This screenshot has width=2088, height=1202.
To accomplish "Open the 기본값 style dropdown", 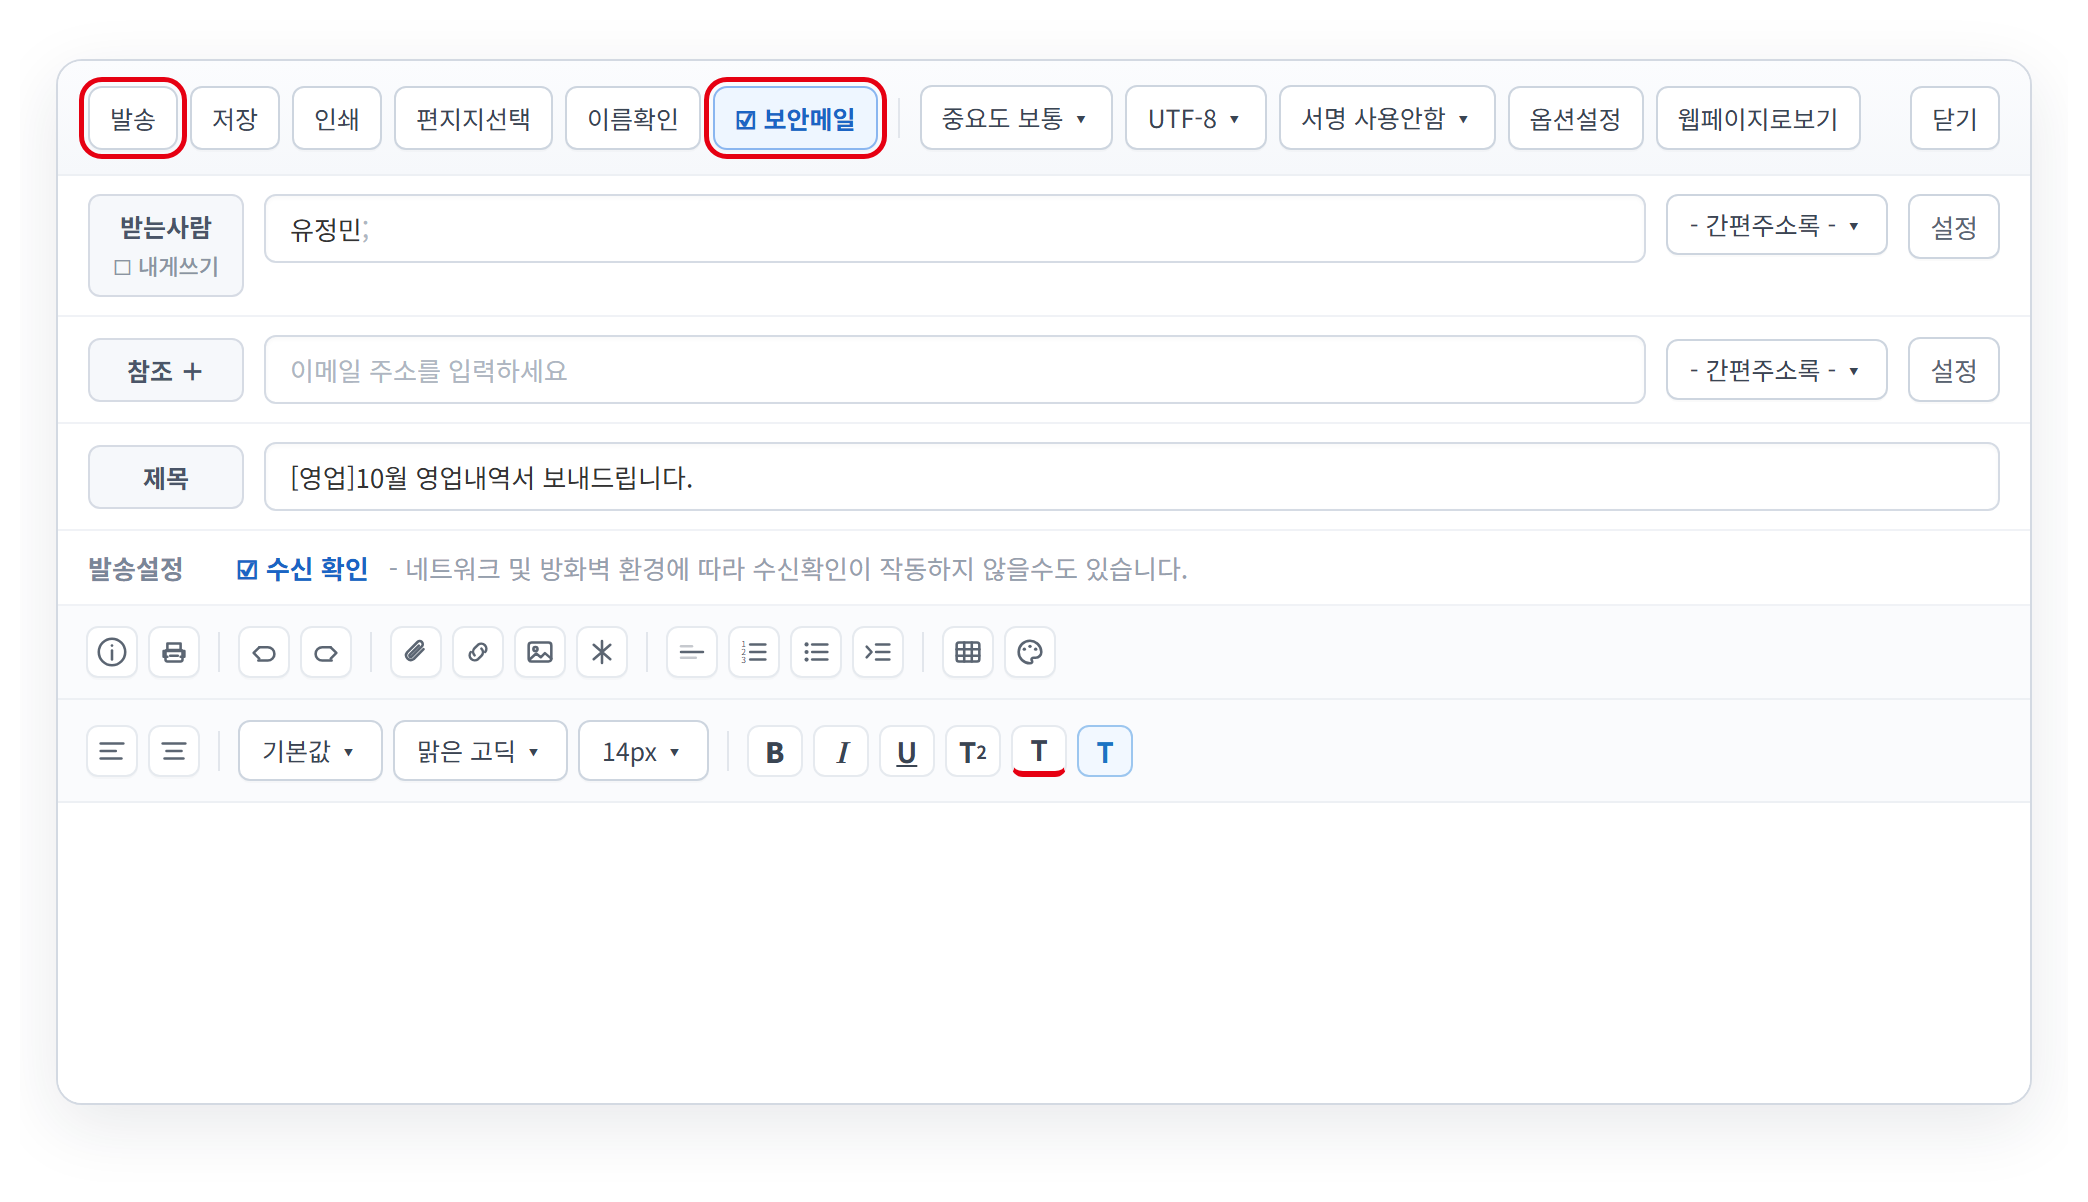I will 310,751.
